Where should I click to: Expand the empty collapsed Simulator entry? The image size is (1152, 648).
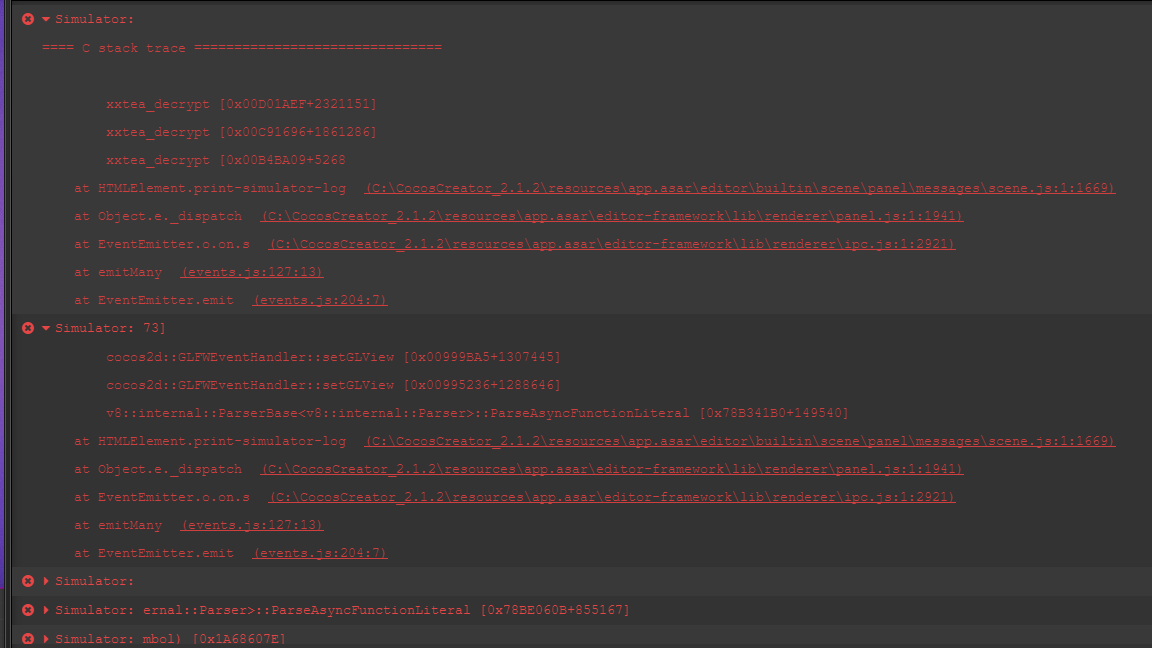coord(46,581)
